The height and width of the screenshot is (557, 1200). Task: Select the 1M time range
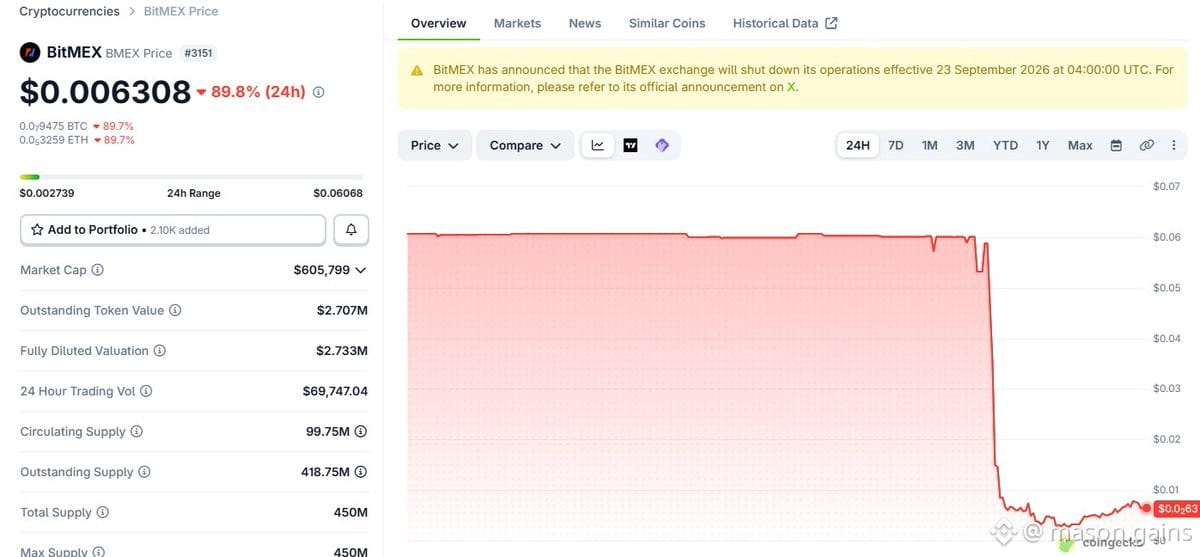tap(930, 145)
